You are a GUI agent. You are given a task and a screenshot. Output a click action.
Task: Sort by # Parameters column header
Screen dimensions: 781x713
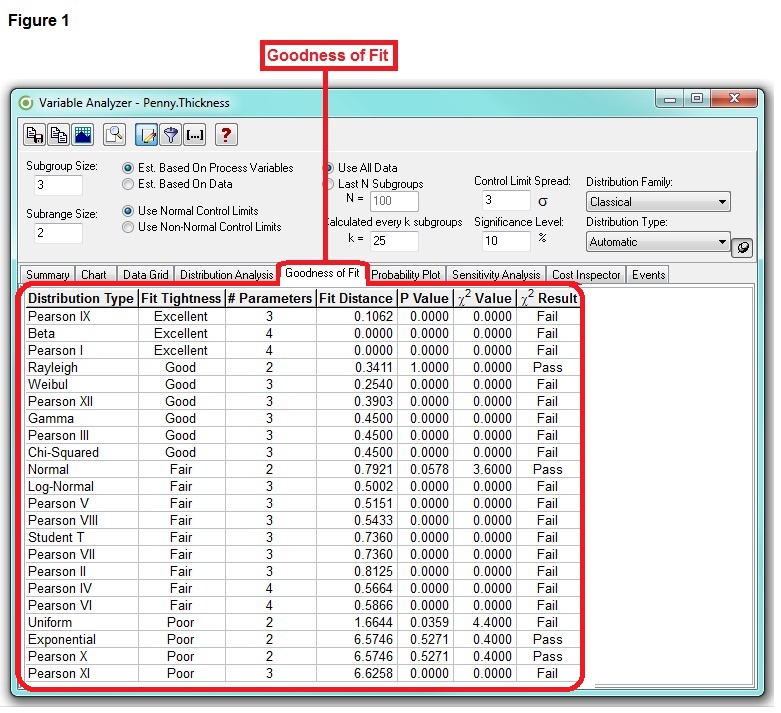pyautogui.click(x=270, y=298)
